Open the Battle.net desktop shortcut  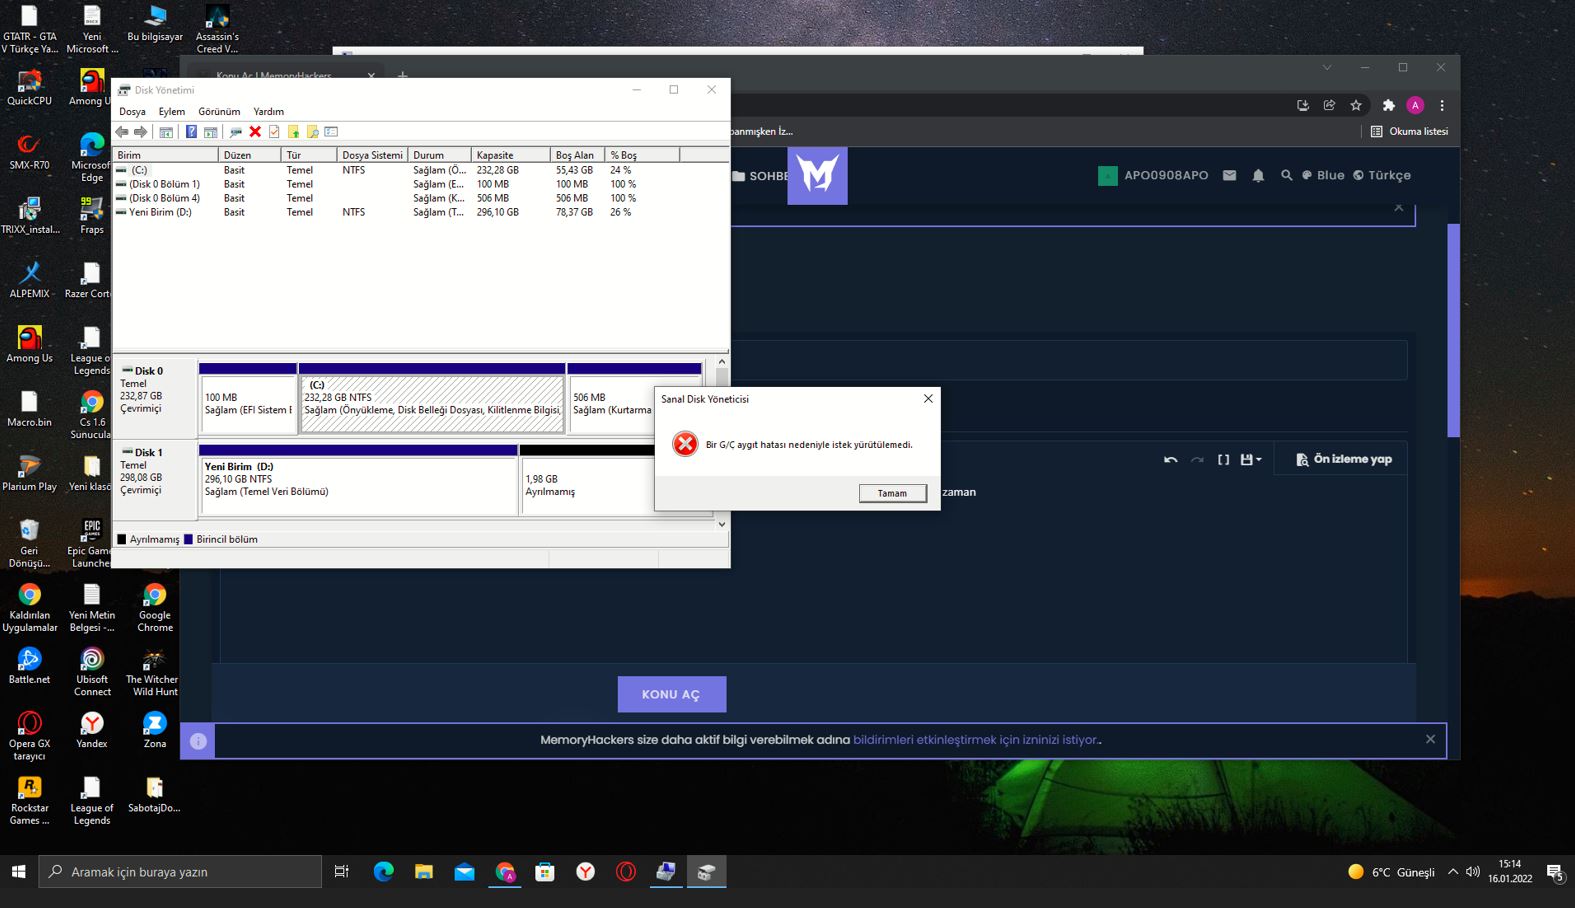click(x=29, y=665)
